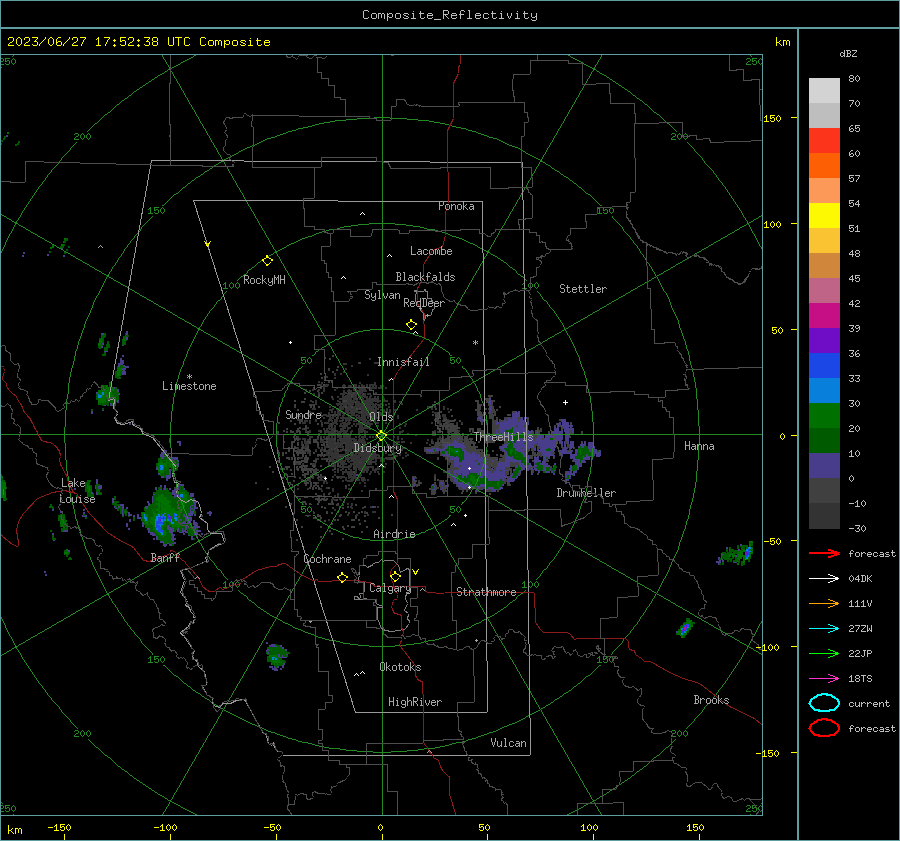Click the Calgary city label
The image size is (900, 841).
point(390,588)
